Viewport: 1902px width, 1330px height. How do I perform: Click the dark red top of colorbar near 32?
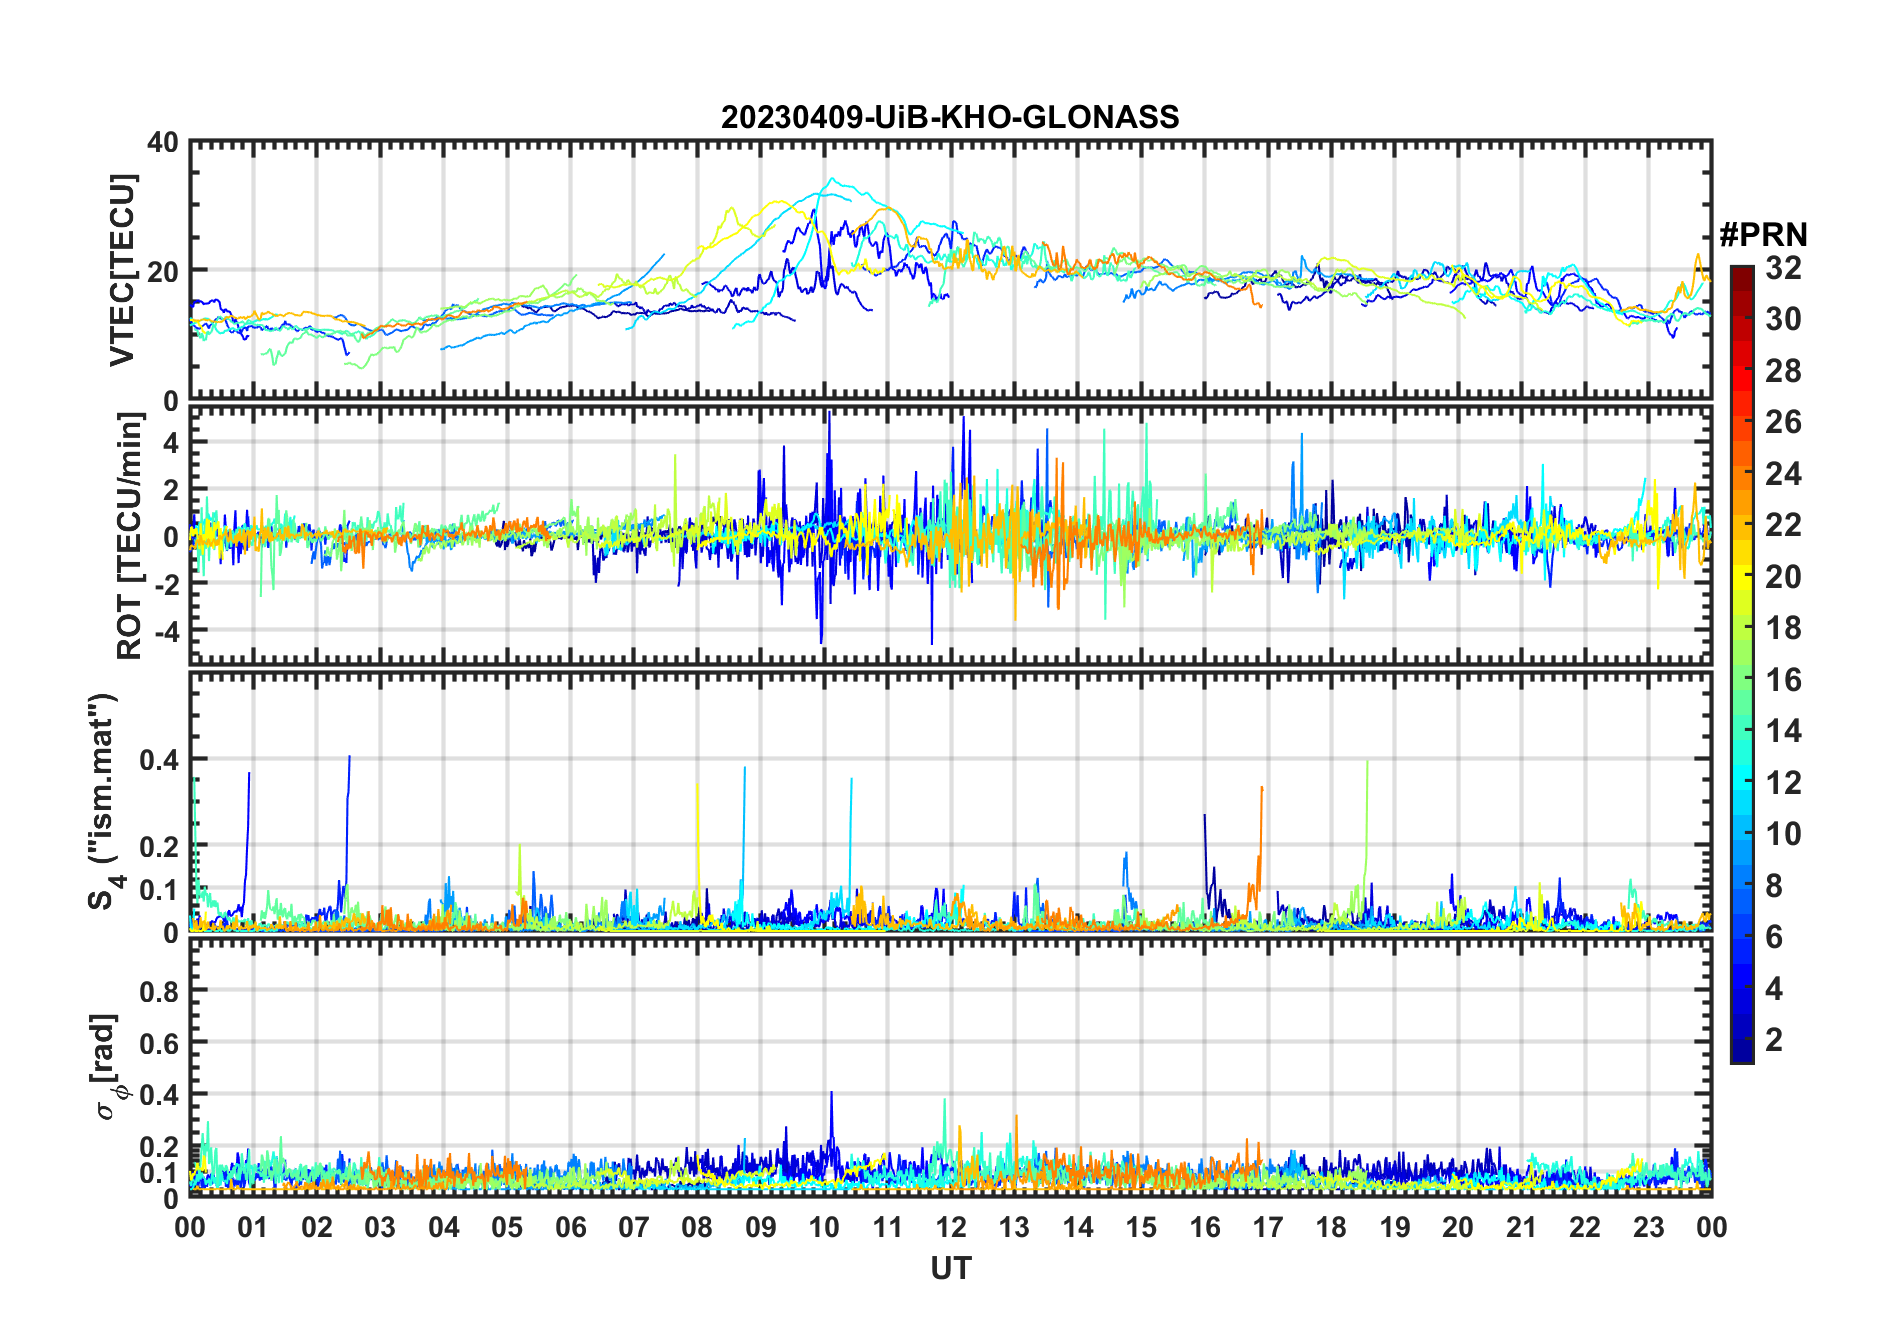[x=1741, y=277]
